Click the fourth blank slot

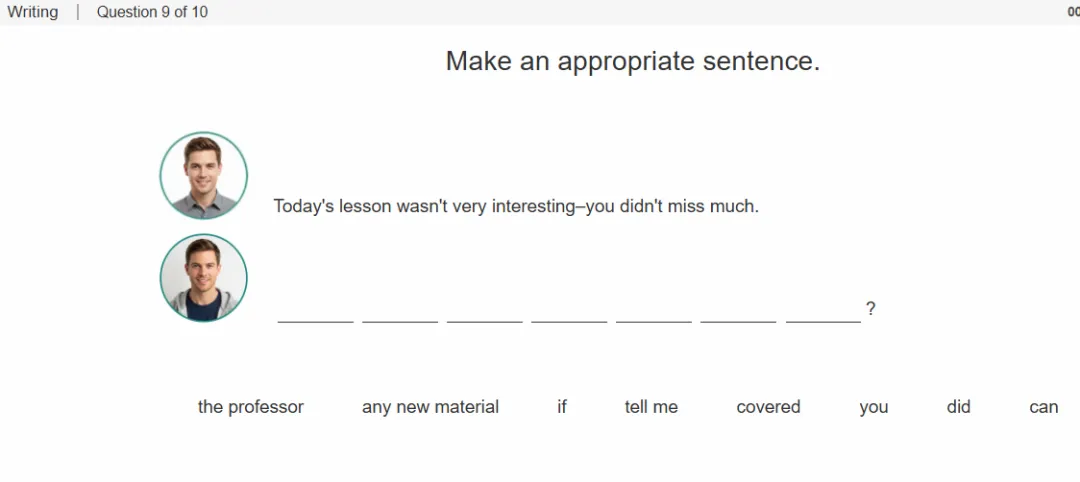pos(570,311)
